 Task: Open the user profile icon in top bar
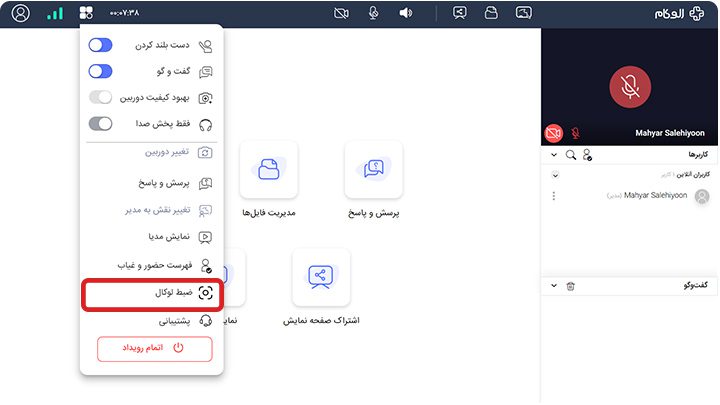pos(20,13)
